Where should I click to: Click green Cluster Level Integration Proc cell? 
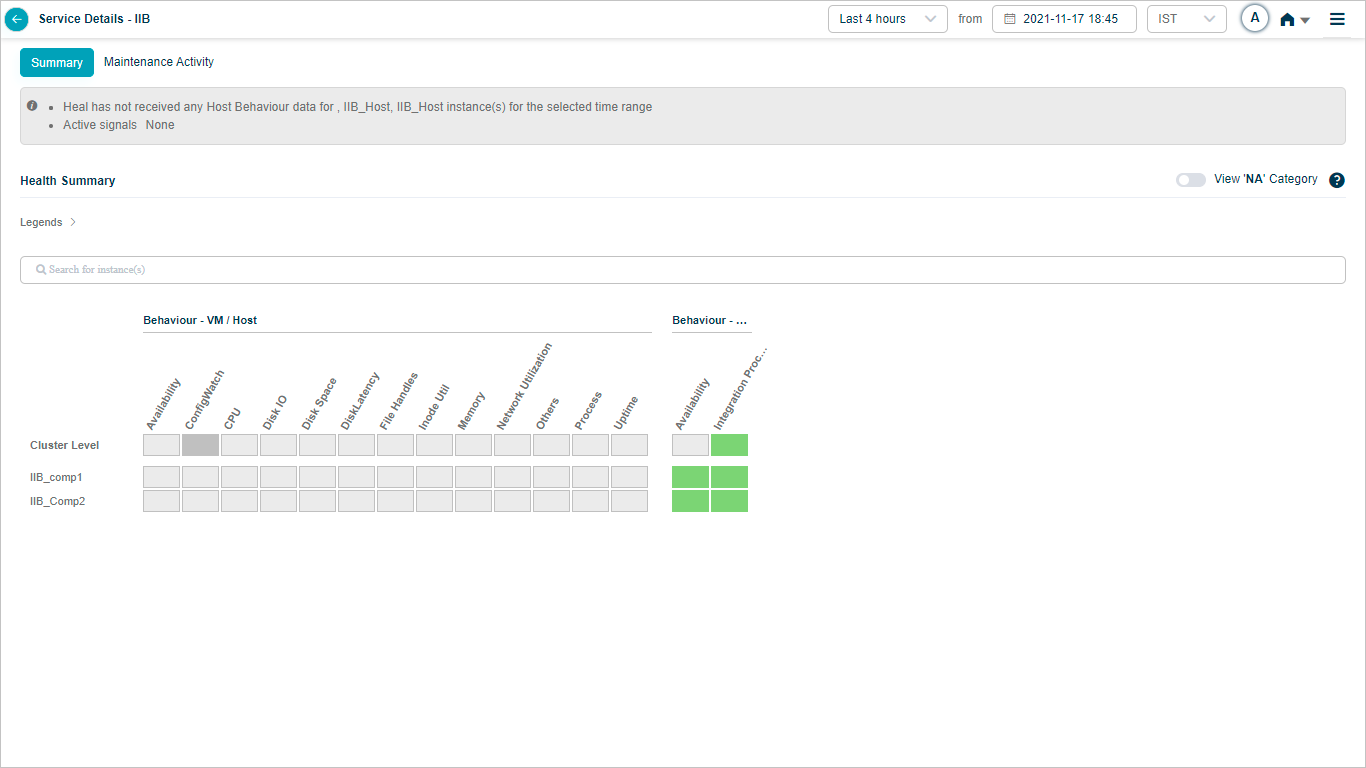point(729,445)
